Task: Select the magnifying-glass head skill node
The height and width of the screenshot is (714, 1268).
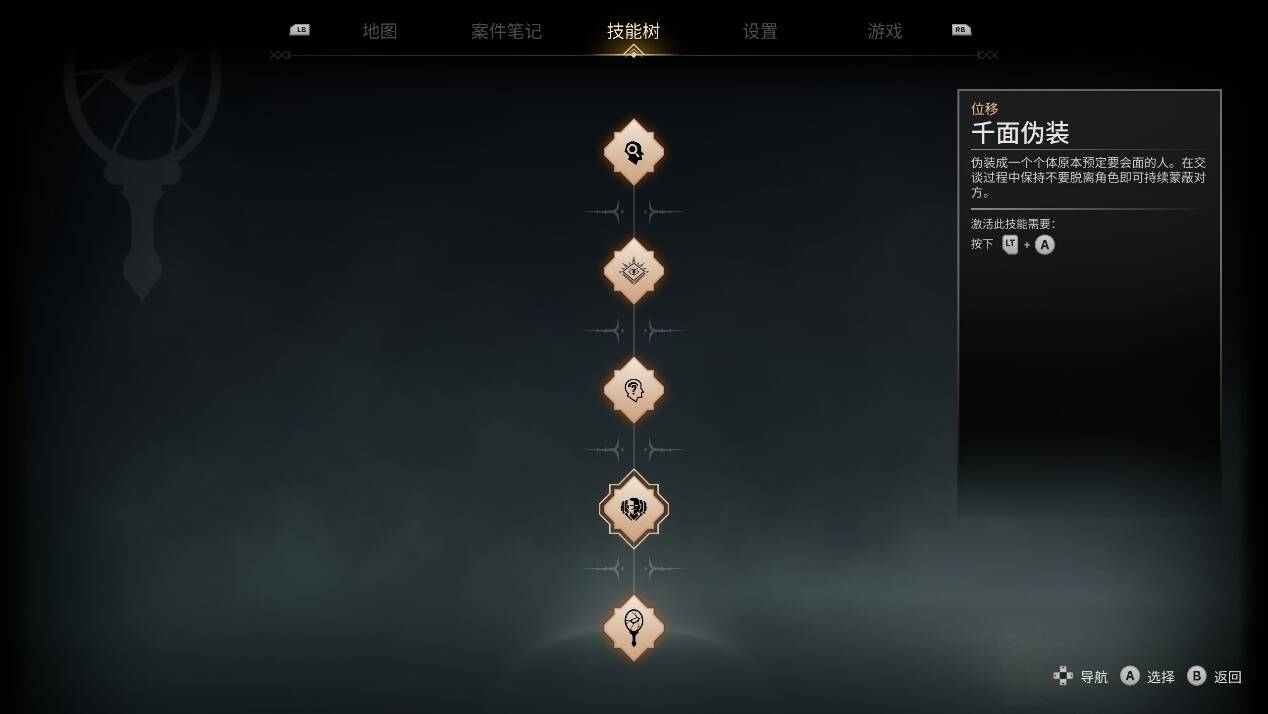Action: (x=634, y=152)
